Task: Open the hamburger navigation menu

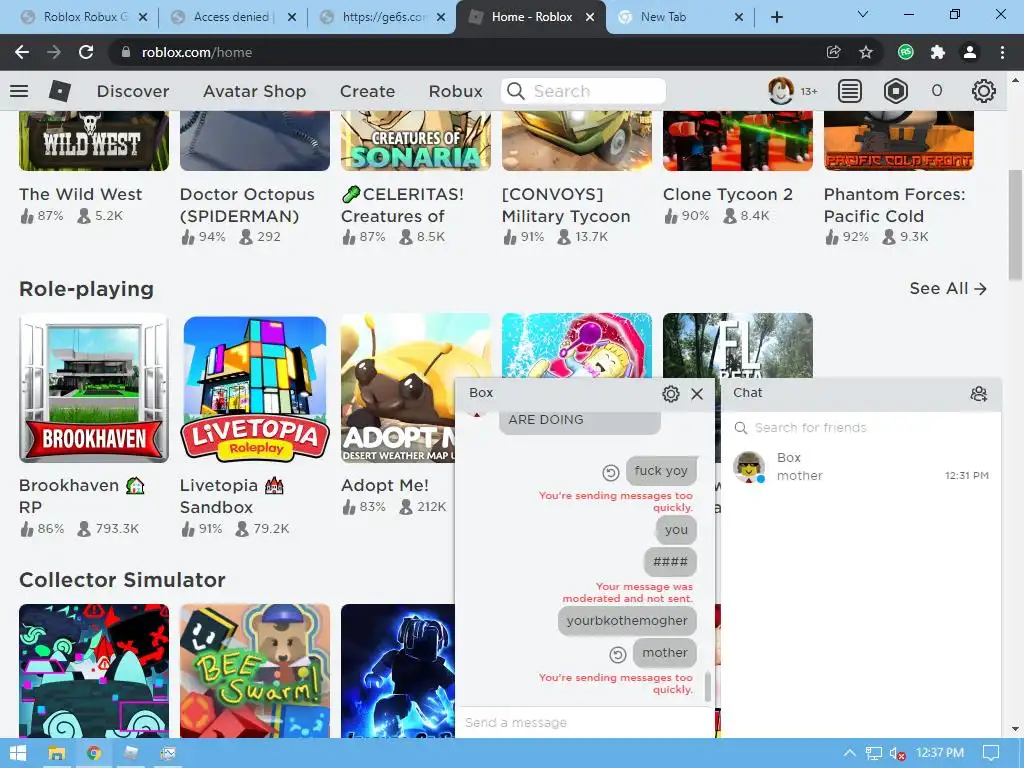Action: [x=19, y=91]
